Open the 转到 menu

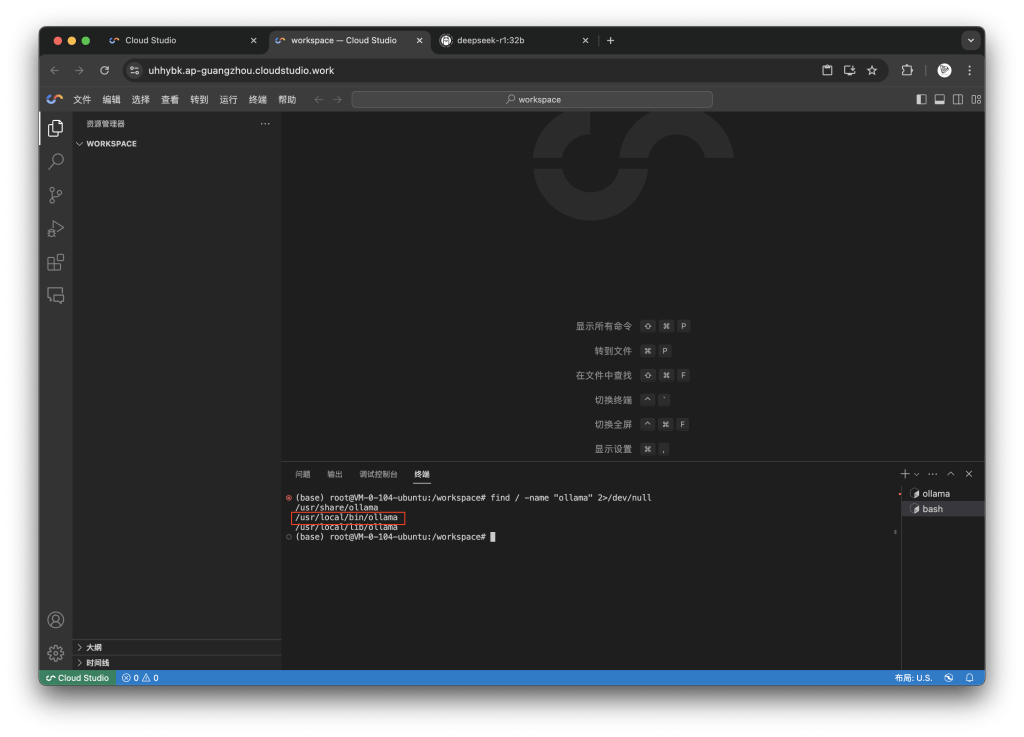(x=199, y=99)
